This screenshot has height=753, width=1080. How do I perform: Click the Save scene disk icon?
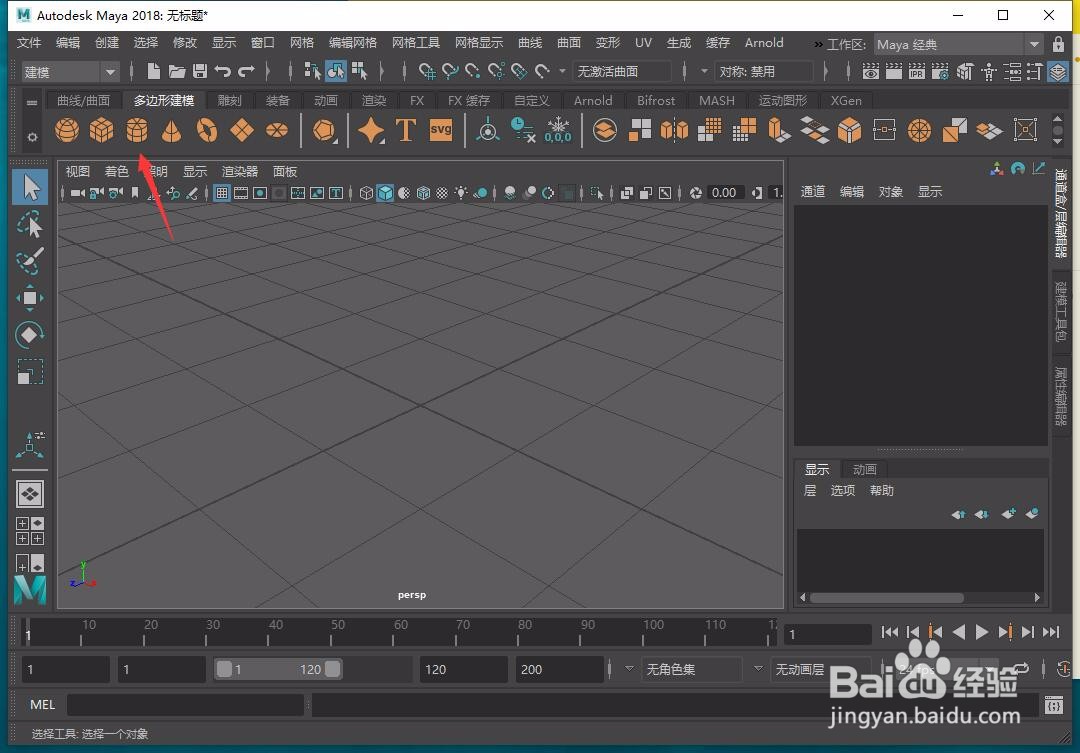click(200, 71)
